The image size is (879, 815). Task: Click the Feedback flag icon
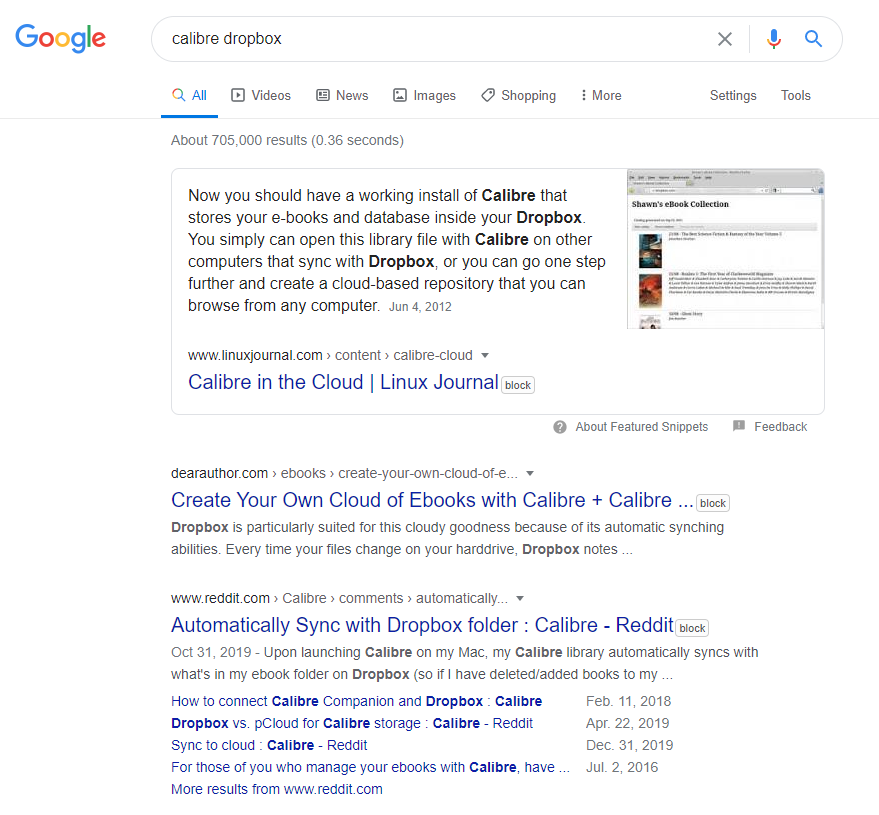[739, 427]
